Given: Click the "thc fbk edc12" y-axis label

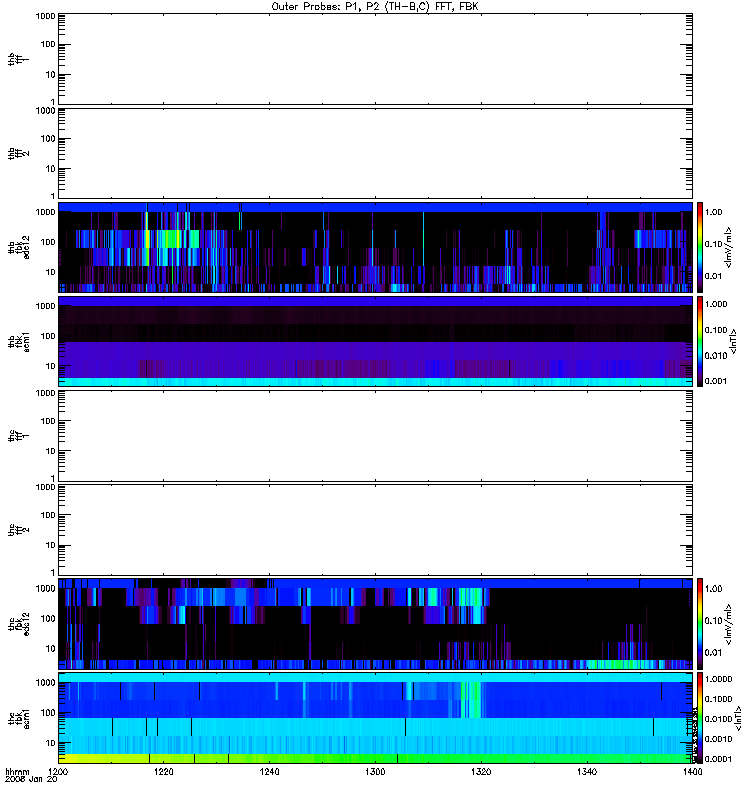Looking at the screenshot, I should (x=19, y=623).
